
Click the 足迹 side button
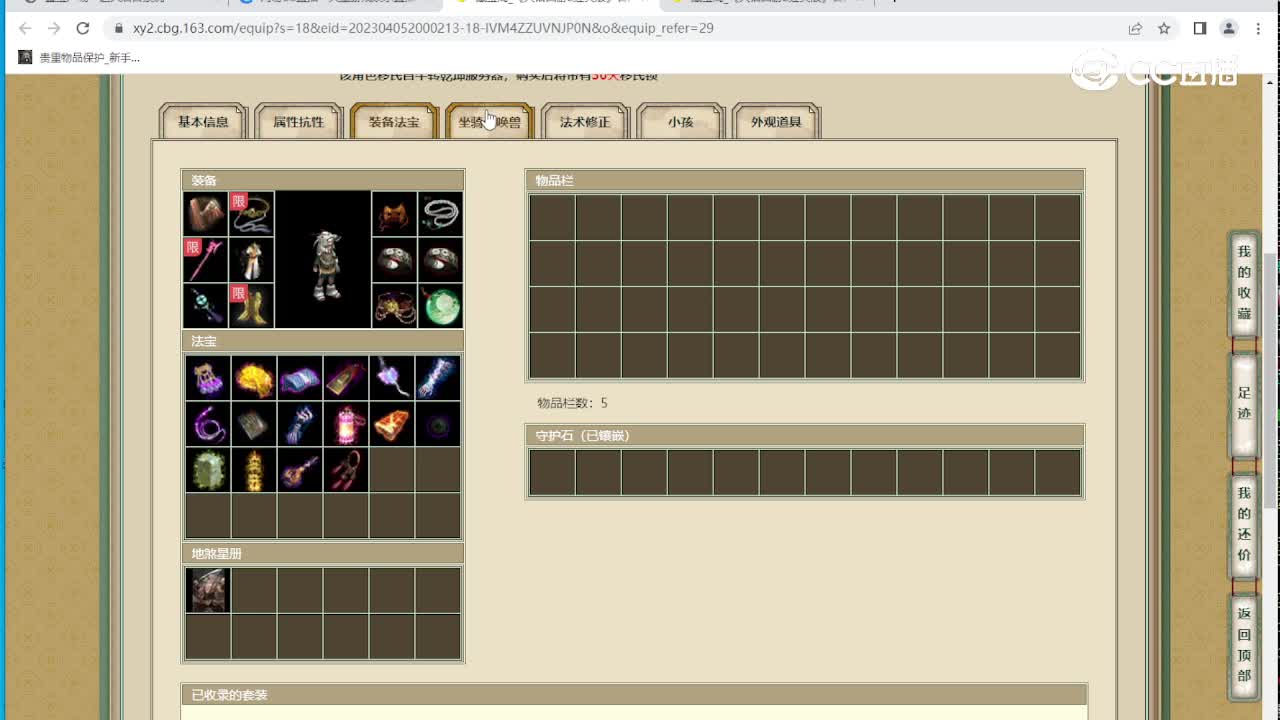point(1244,403)
